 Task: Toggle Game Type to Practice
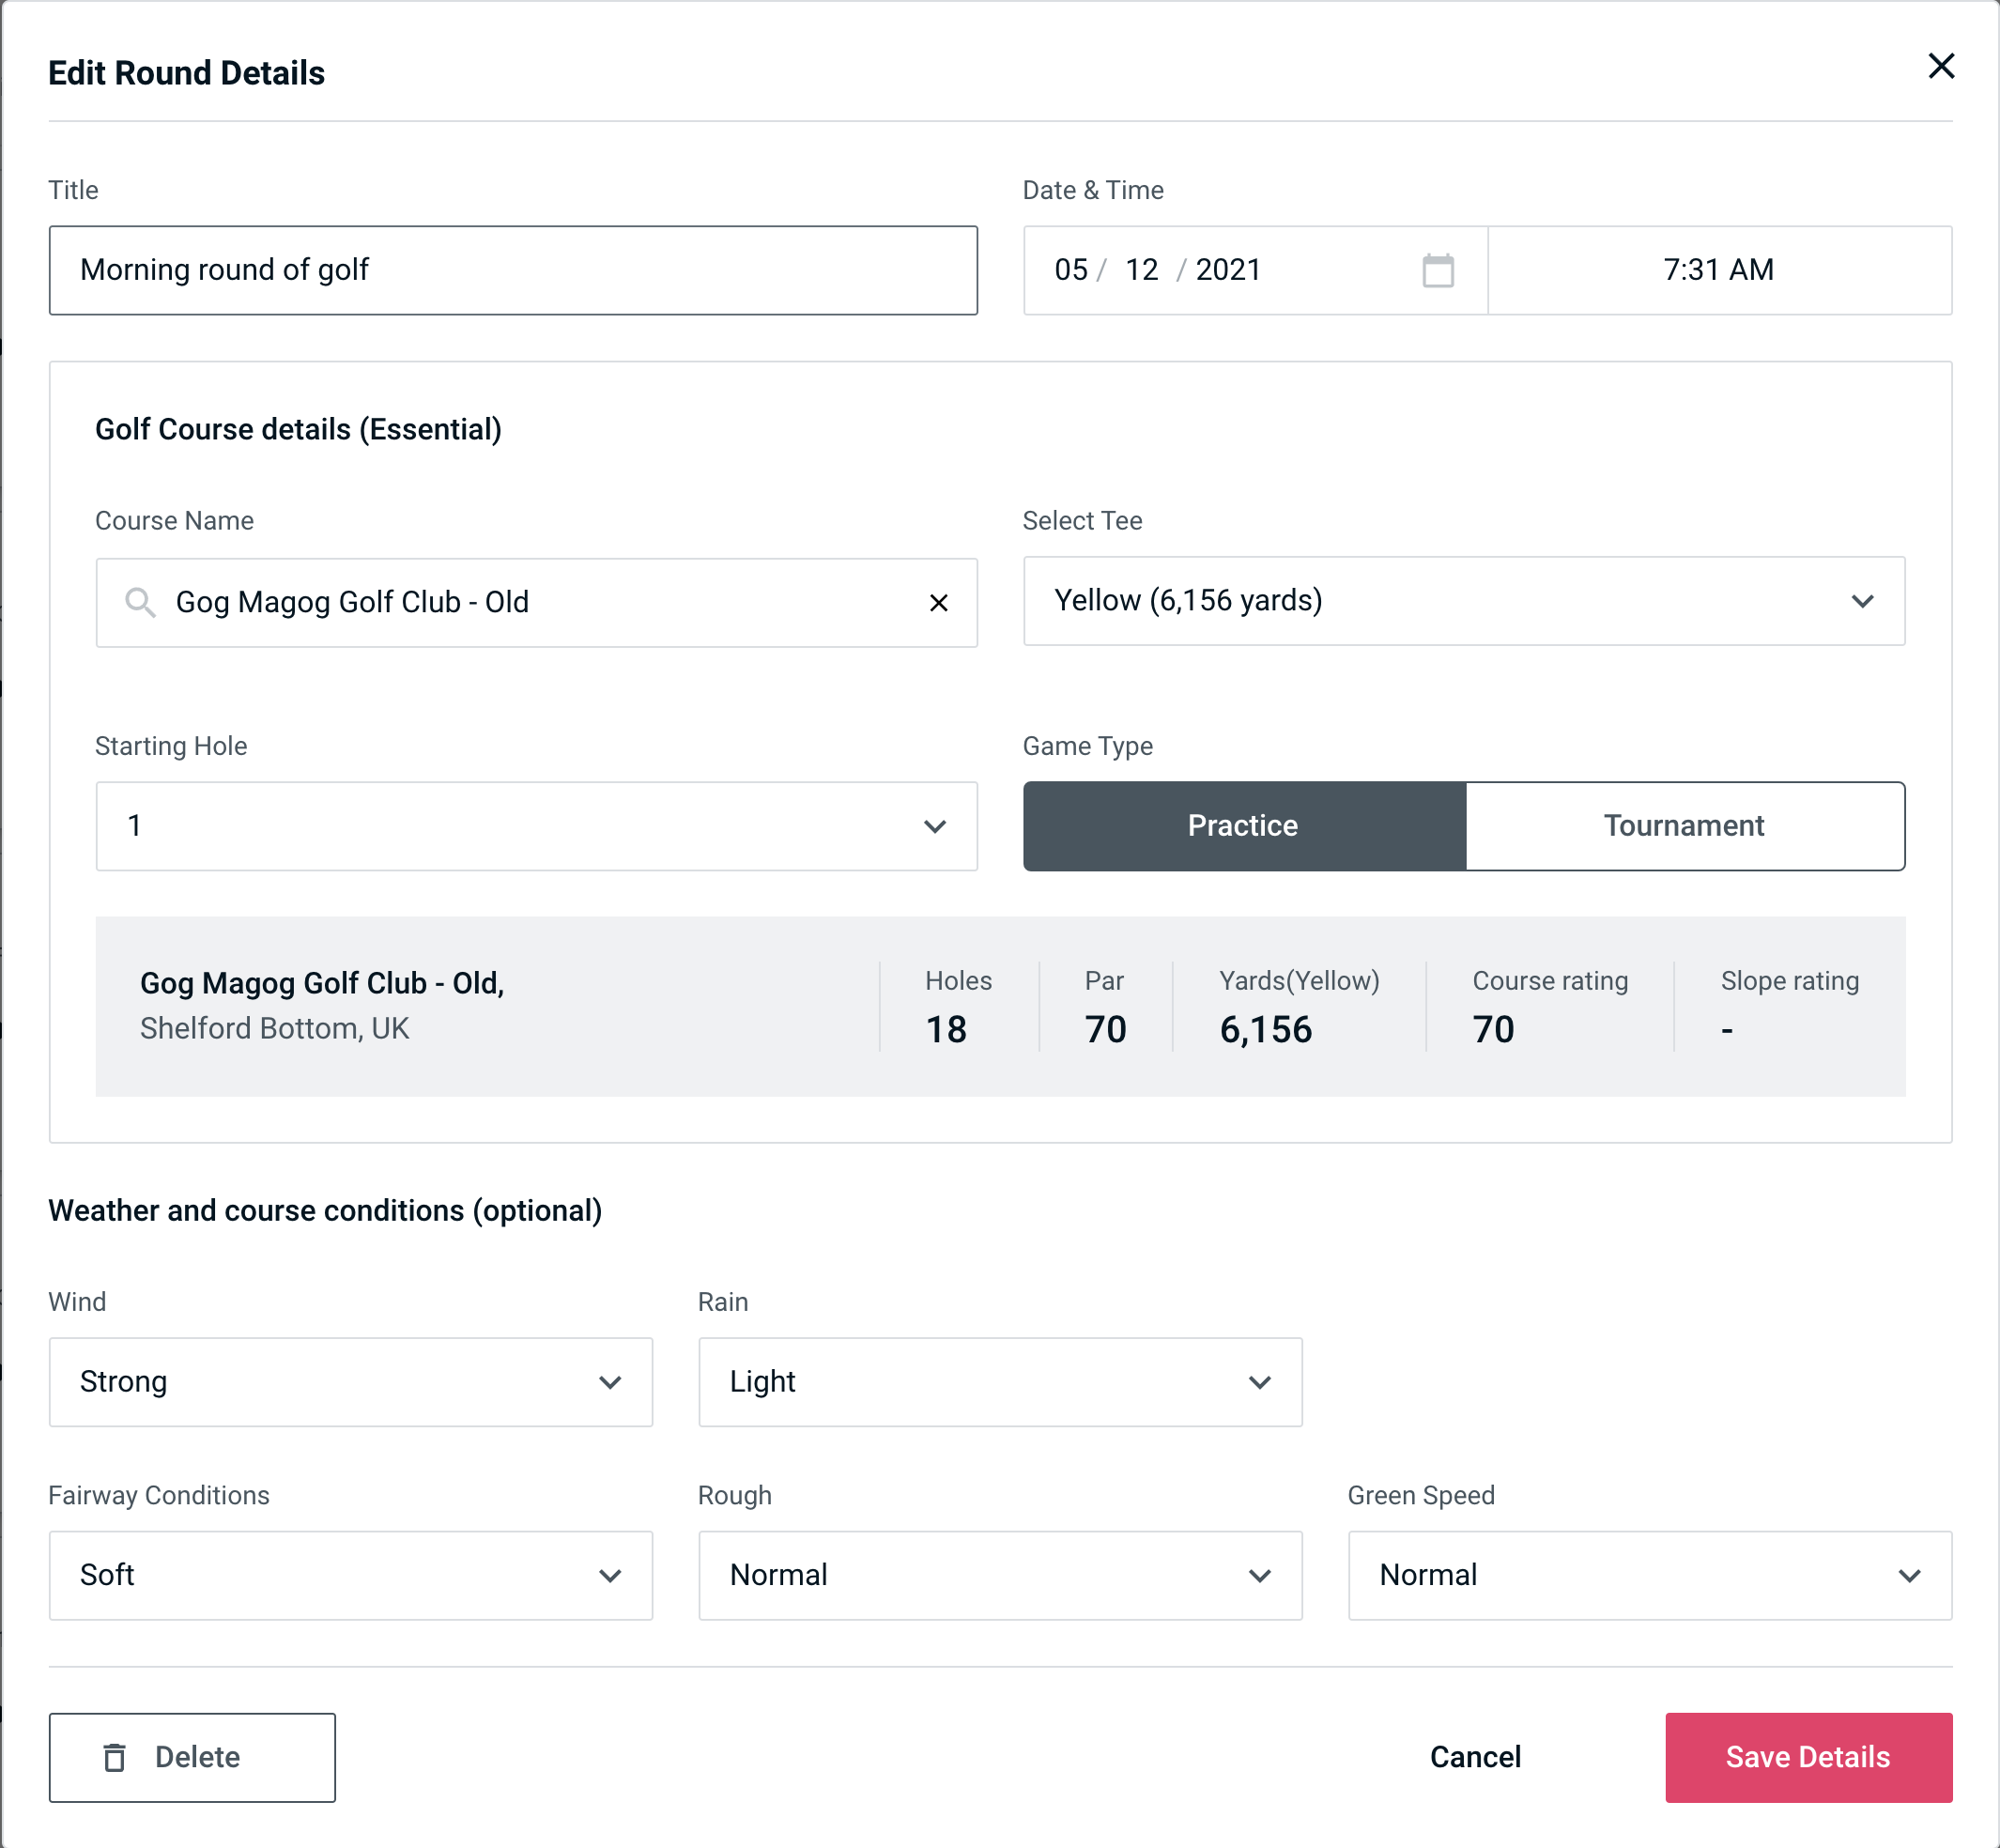pyautogui.click(x=1244, y=825)
